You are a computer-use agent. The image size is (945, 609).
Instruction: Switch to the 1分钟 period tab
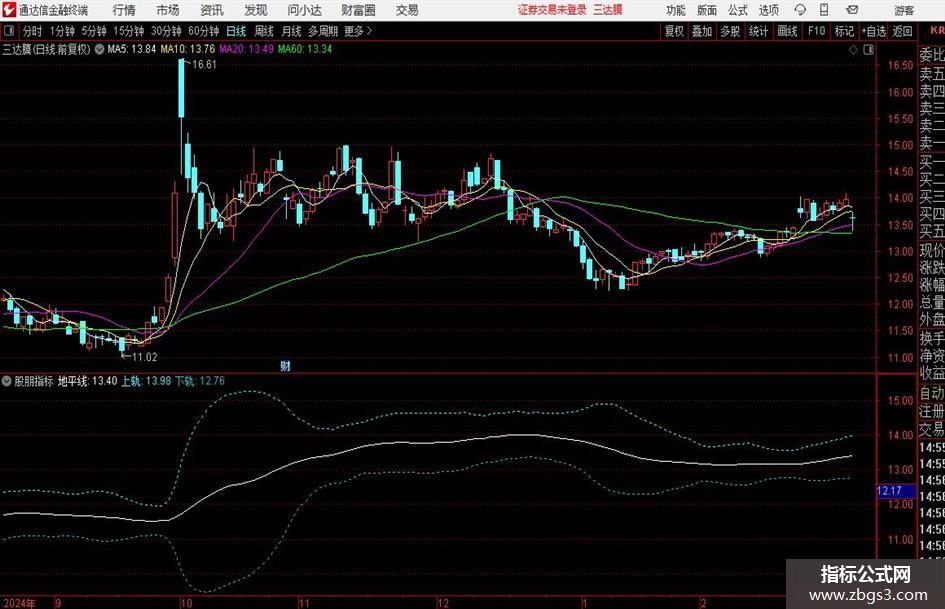pyautogui.click(x=62, y=31)
